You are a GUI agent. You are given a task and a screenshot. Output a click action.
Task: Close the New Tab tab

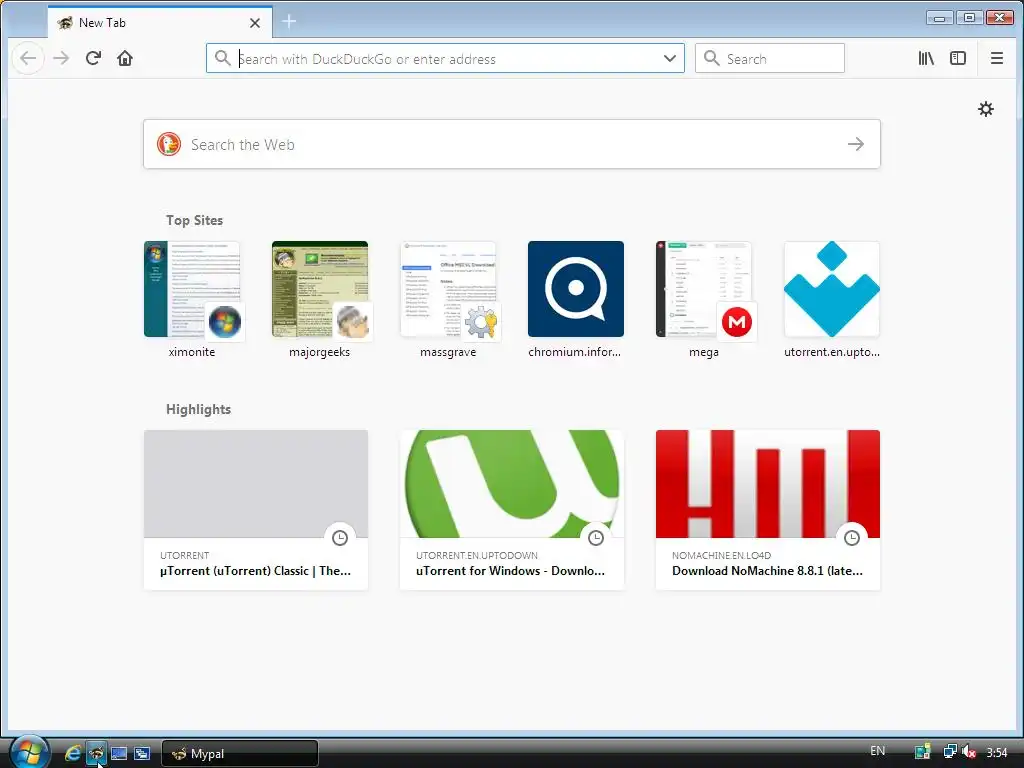tap(255, 23)
